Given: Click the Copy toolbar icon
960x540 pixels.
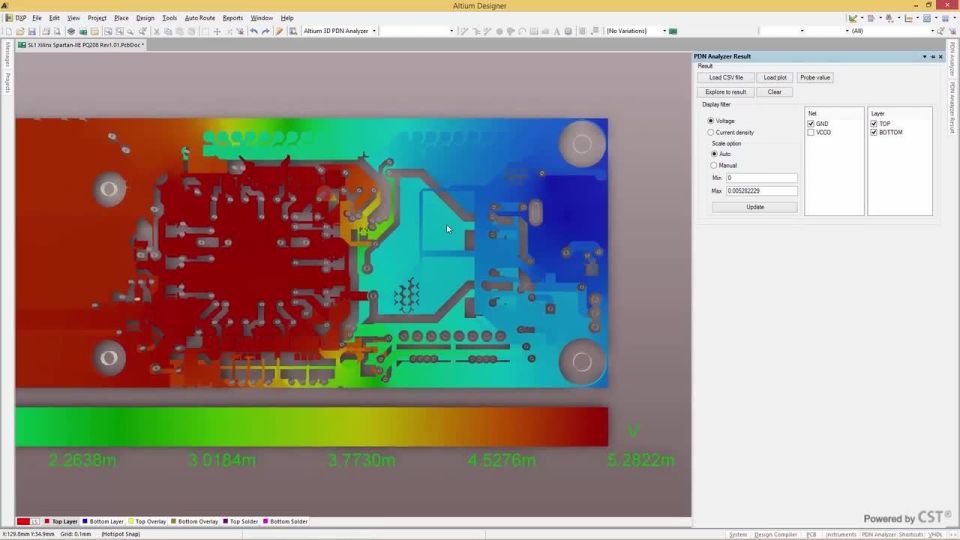Looking at the screenshot, I should click(x=168, y=31).
